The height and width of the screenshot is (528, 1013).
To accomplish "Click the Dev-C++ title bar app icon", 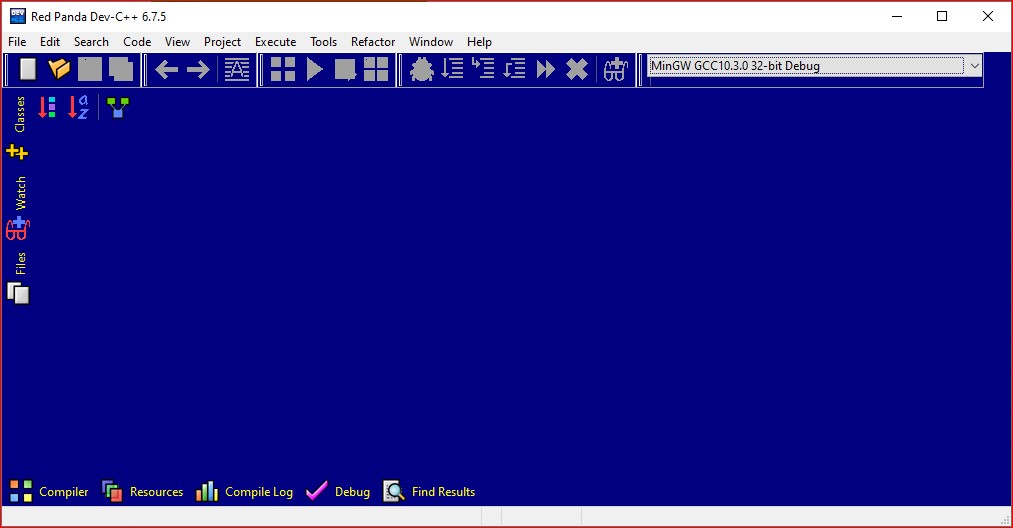I will coord(17,16).
